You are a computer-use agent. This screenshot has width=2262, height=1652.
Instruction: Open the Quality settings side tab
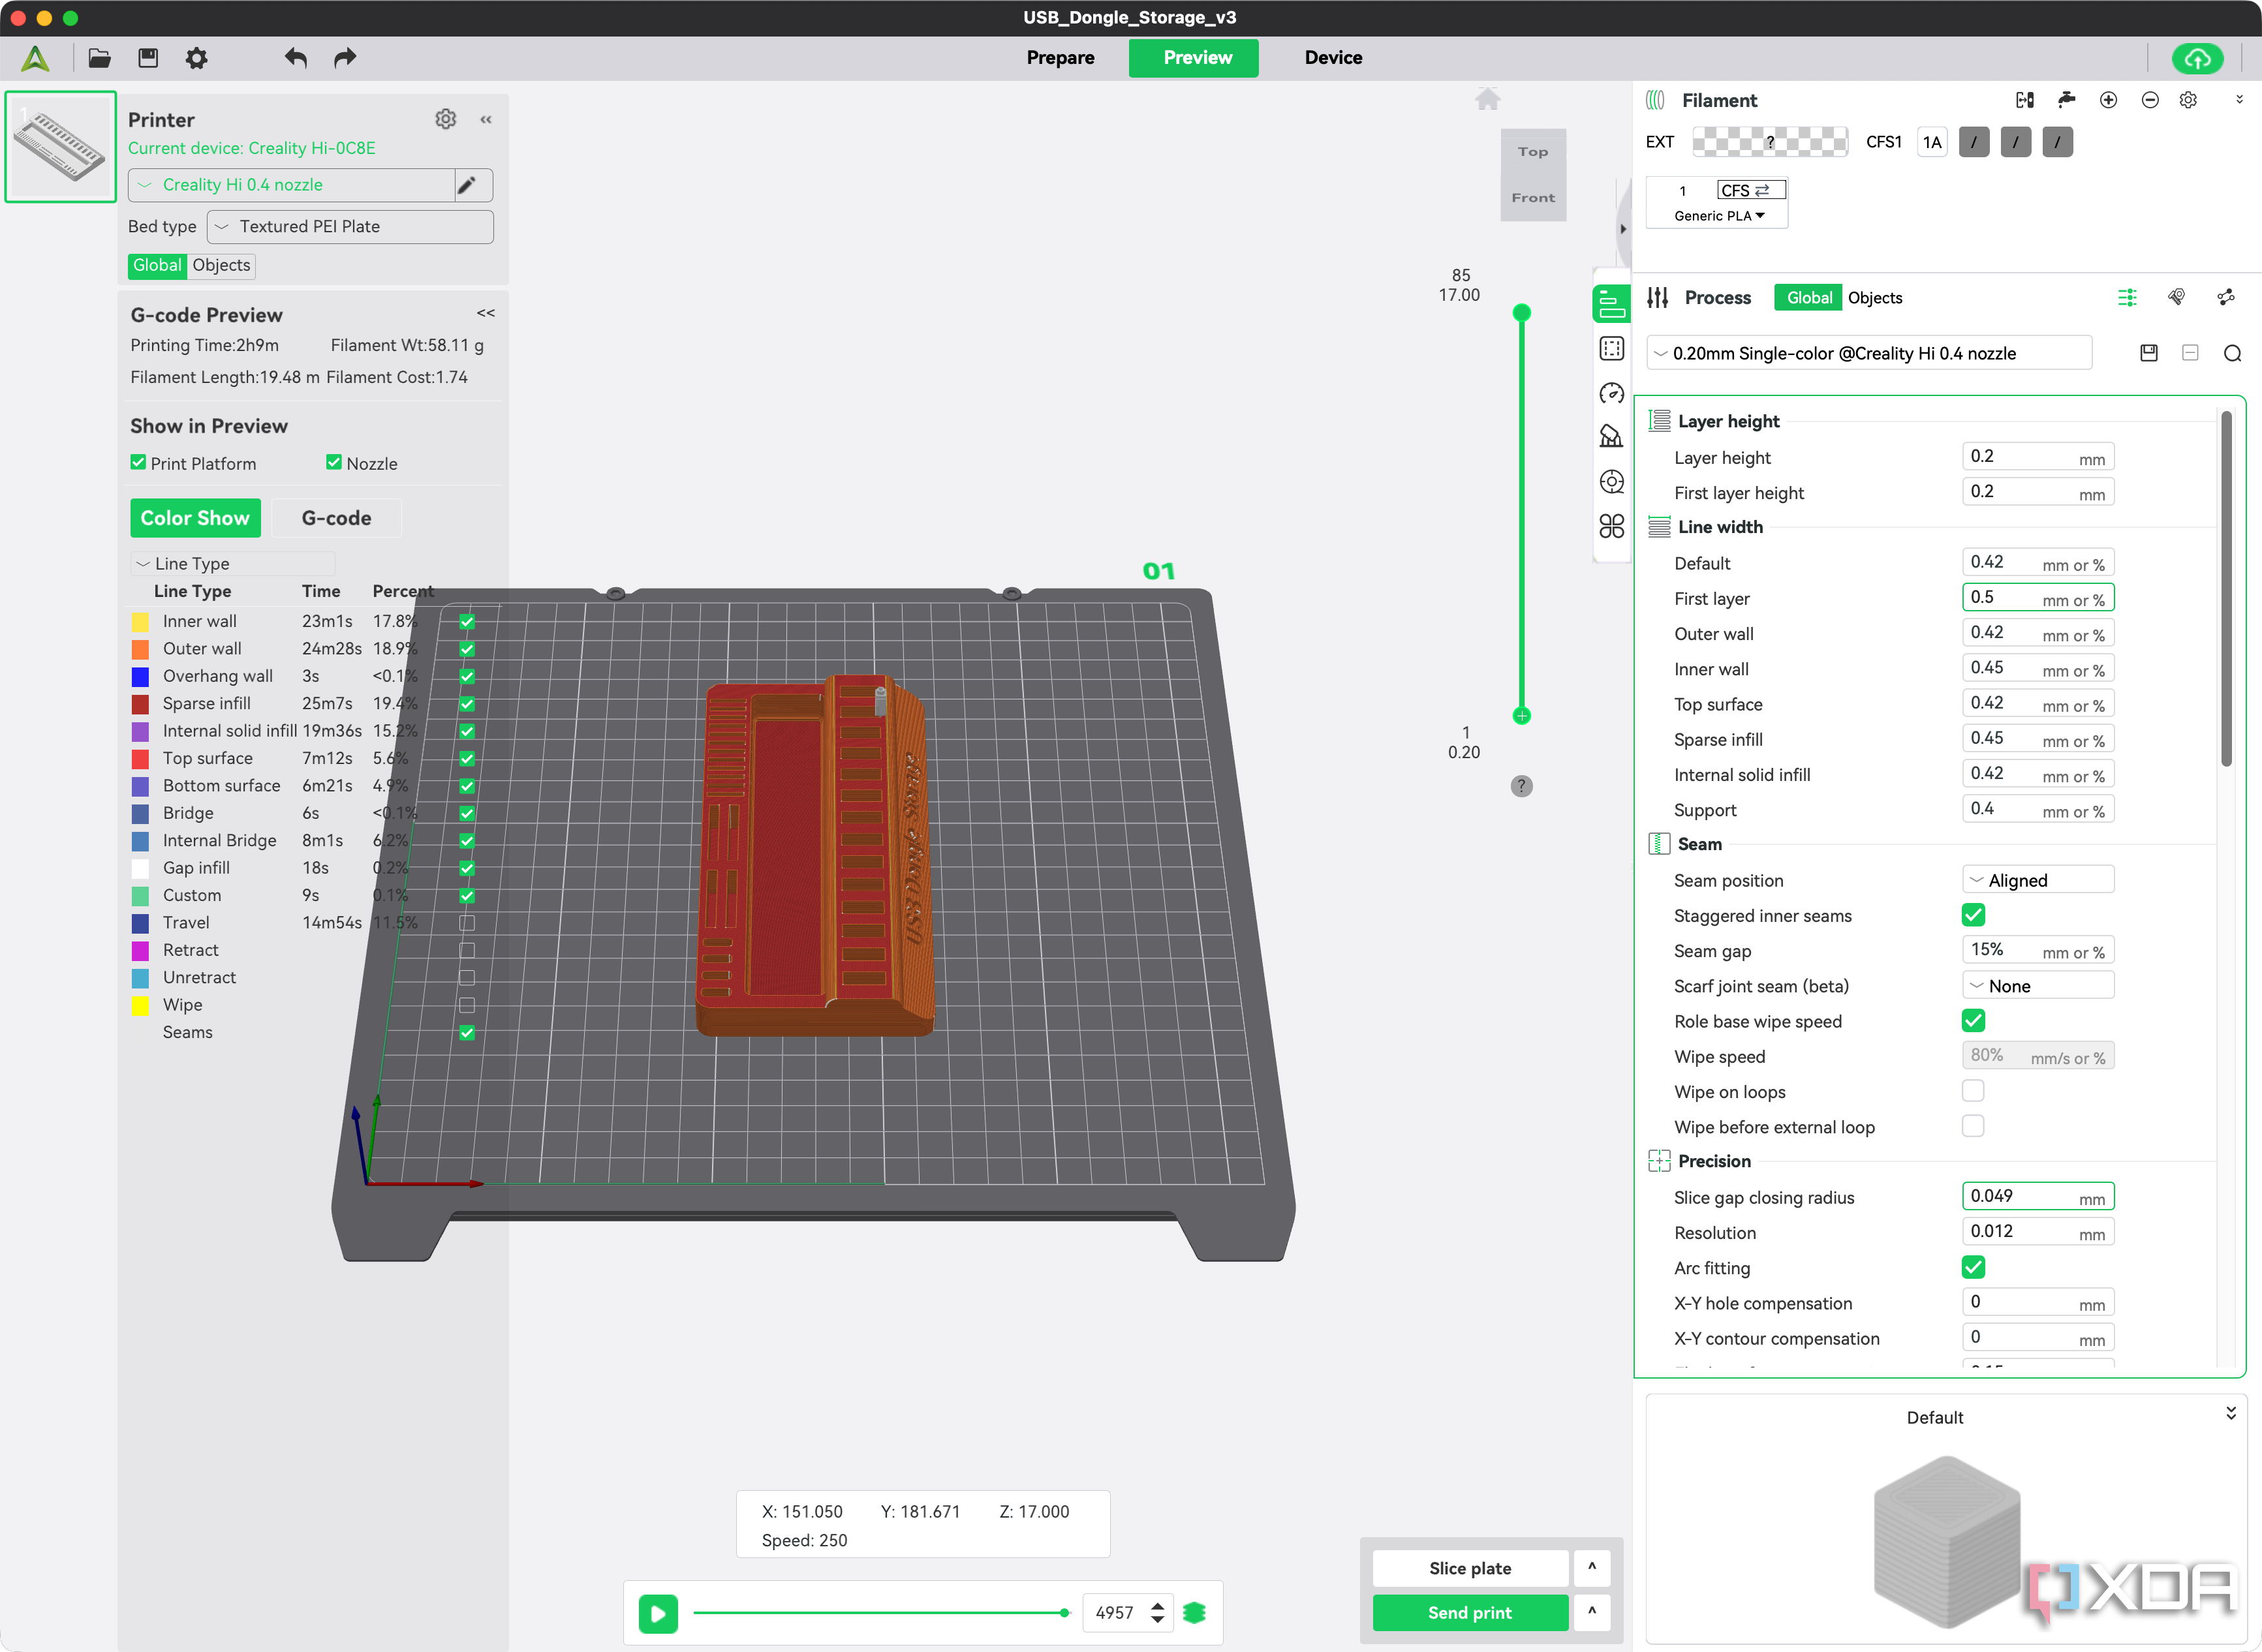pos(1612,304)
